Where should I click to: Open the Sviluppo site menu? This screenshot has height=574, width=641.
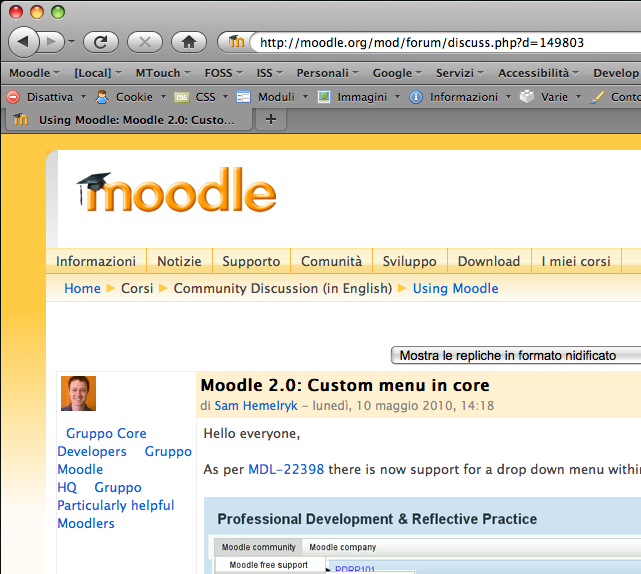[410, 261]
